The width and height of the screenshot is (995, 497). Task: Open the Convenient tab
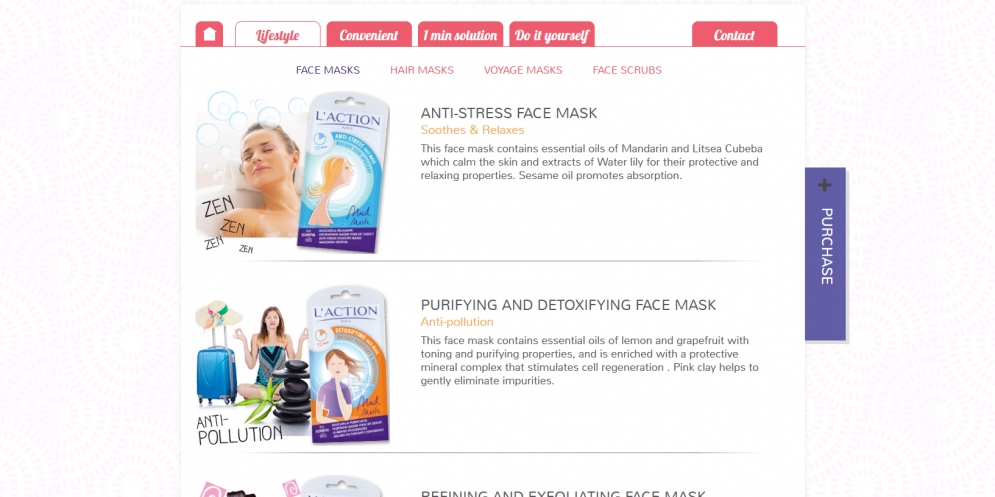(x=369, y=35)
